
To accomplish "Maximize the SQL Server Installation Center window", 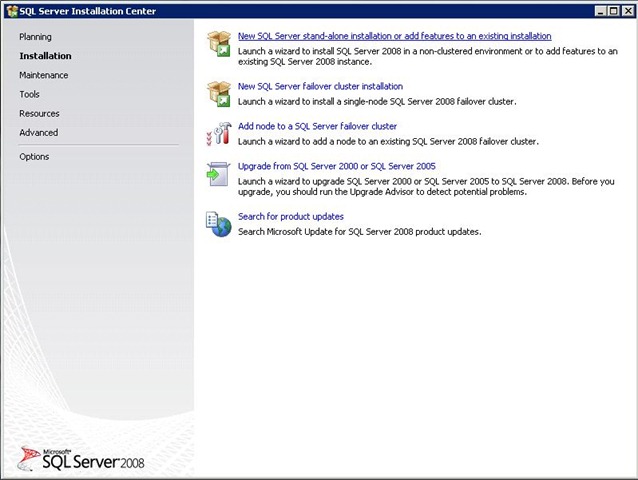I will 612,10.
